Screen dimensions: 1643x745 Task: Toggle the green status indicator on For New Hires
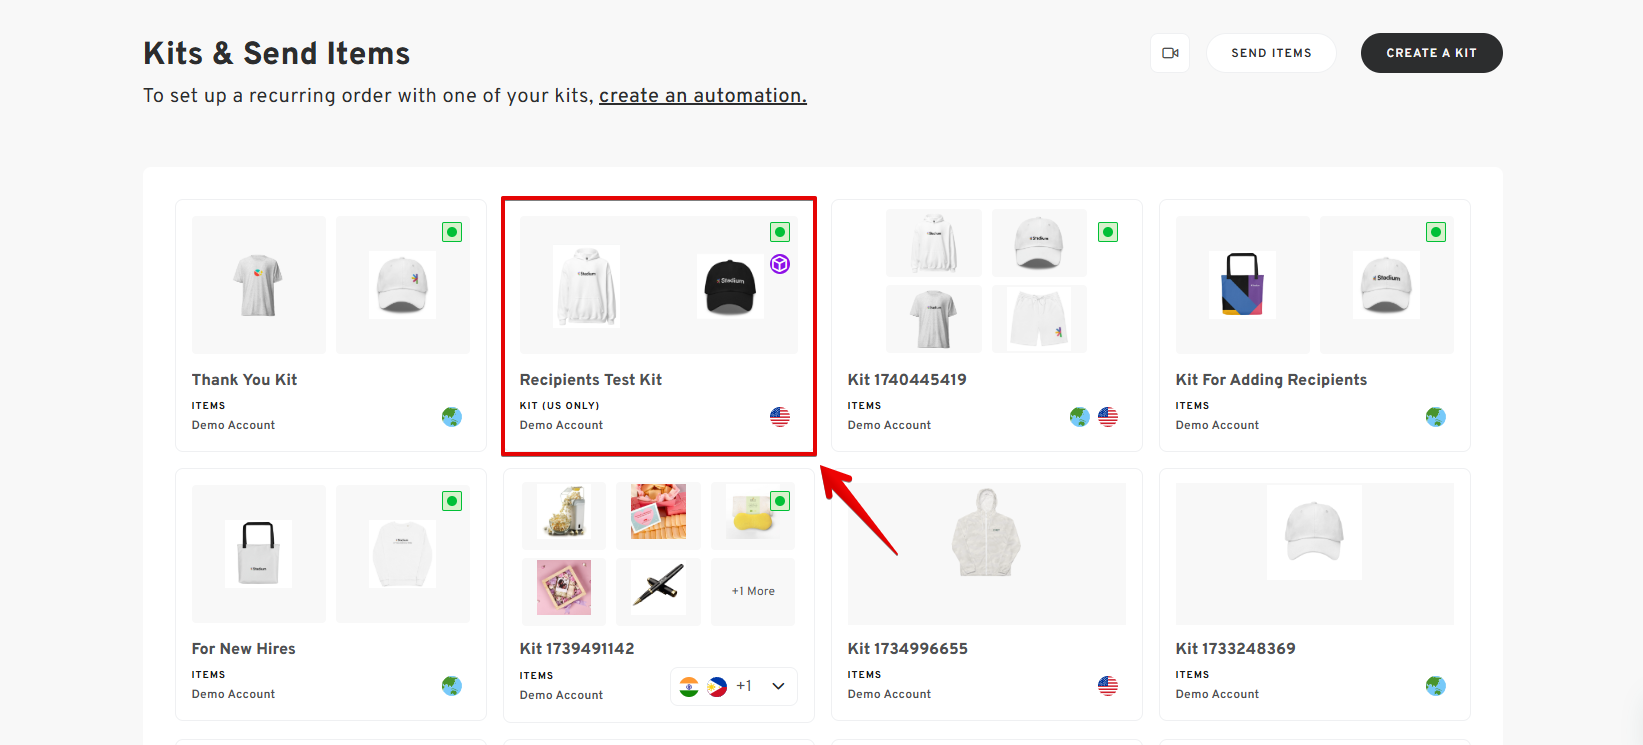click(452, 501)
